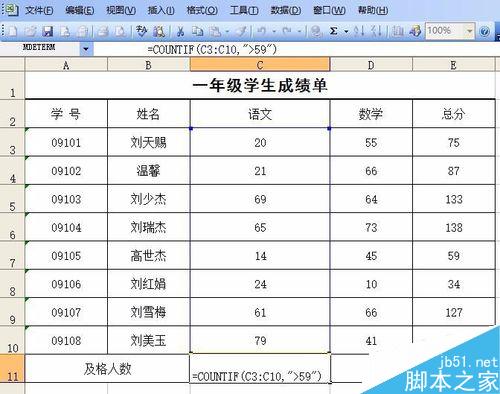Click the New workbook icon
500x394 pixels.
13,31
